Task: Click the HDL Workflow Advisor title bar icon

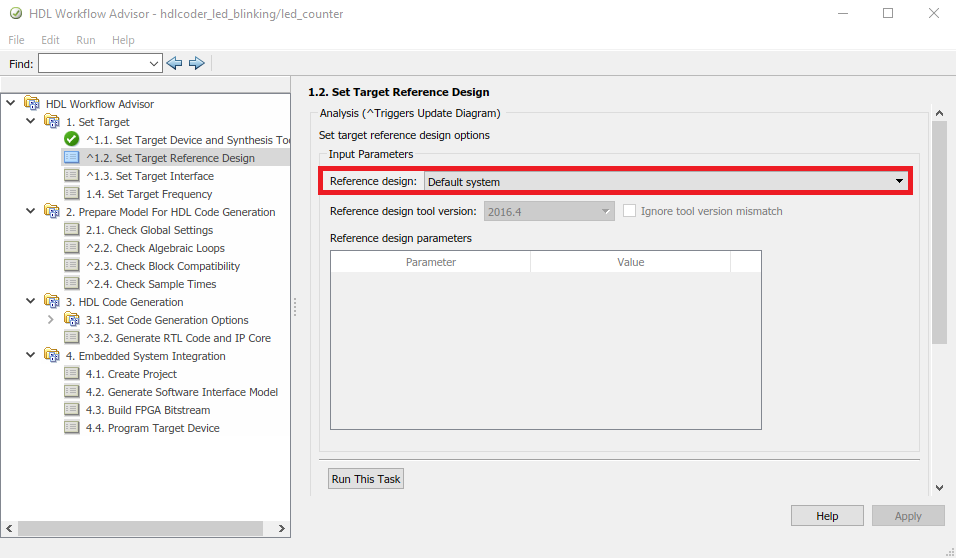Action: pyautogui.click(x=16, y=13)
